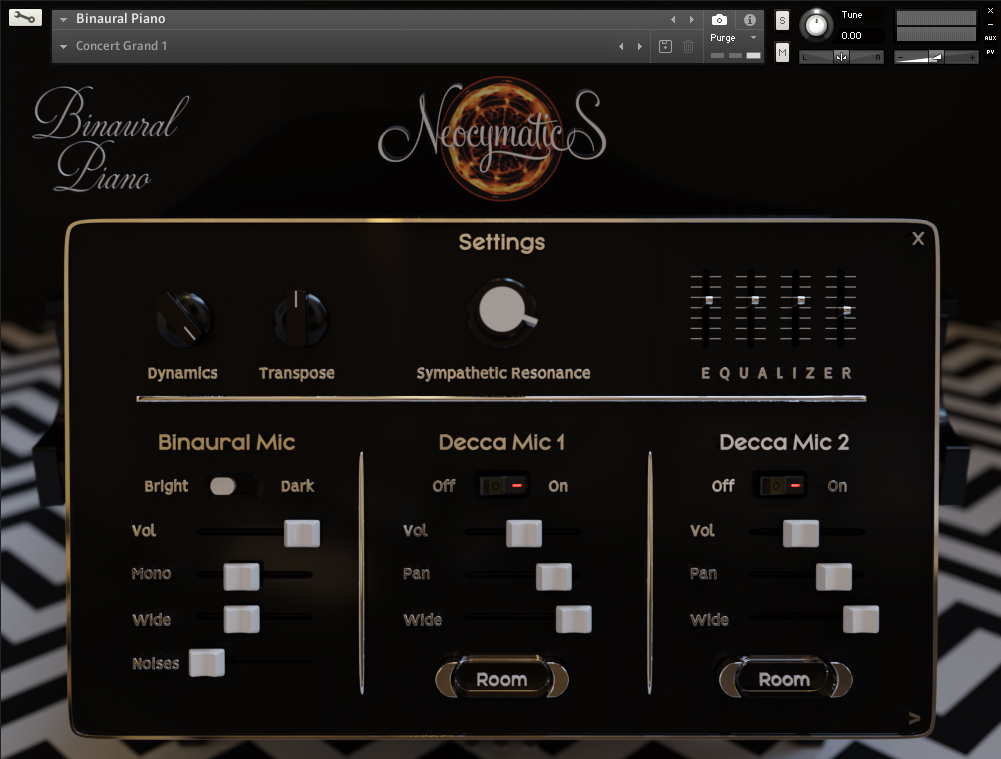Screen dimensions: 1001x759
Task: Toggle the PV button
Action: [990, 52]
